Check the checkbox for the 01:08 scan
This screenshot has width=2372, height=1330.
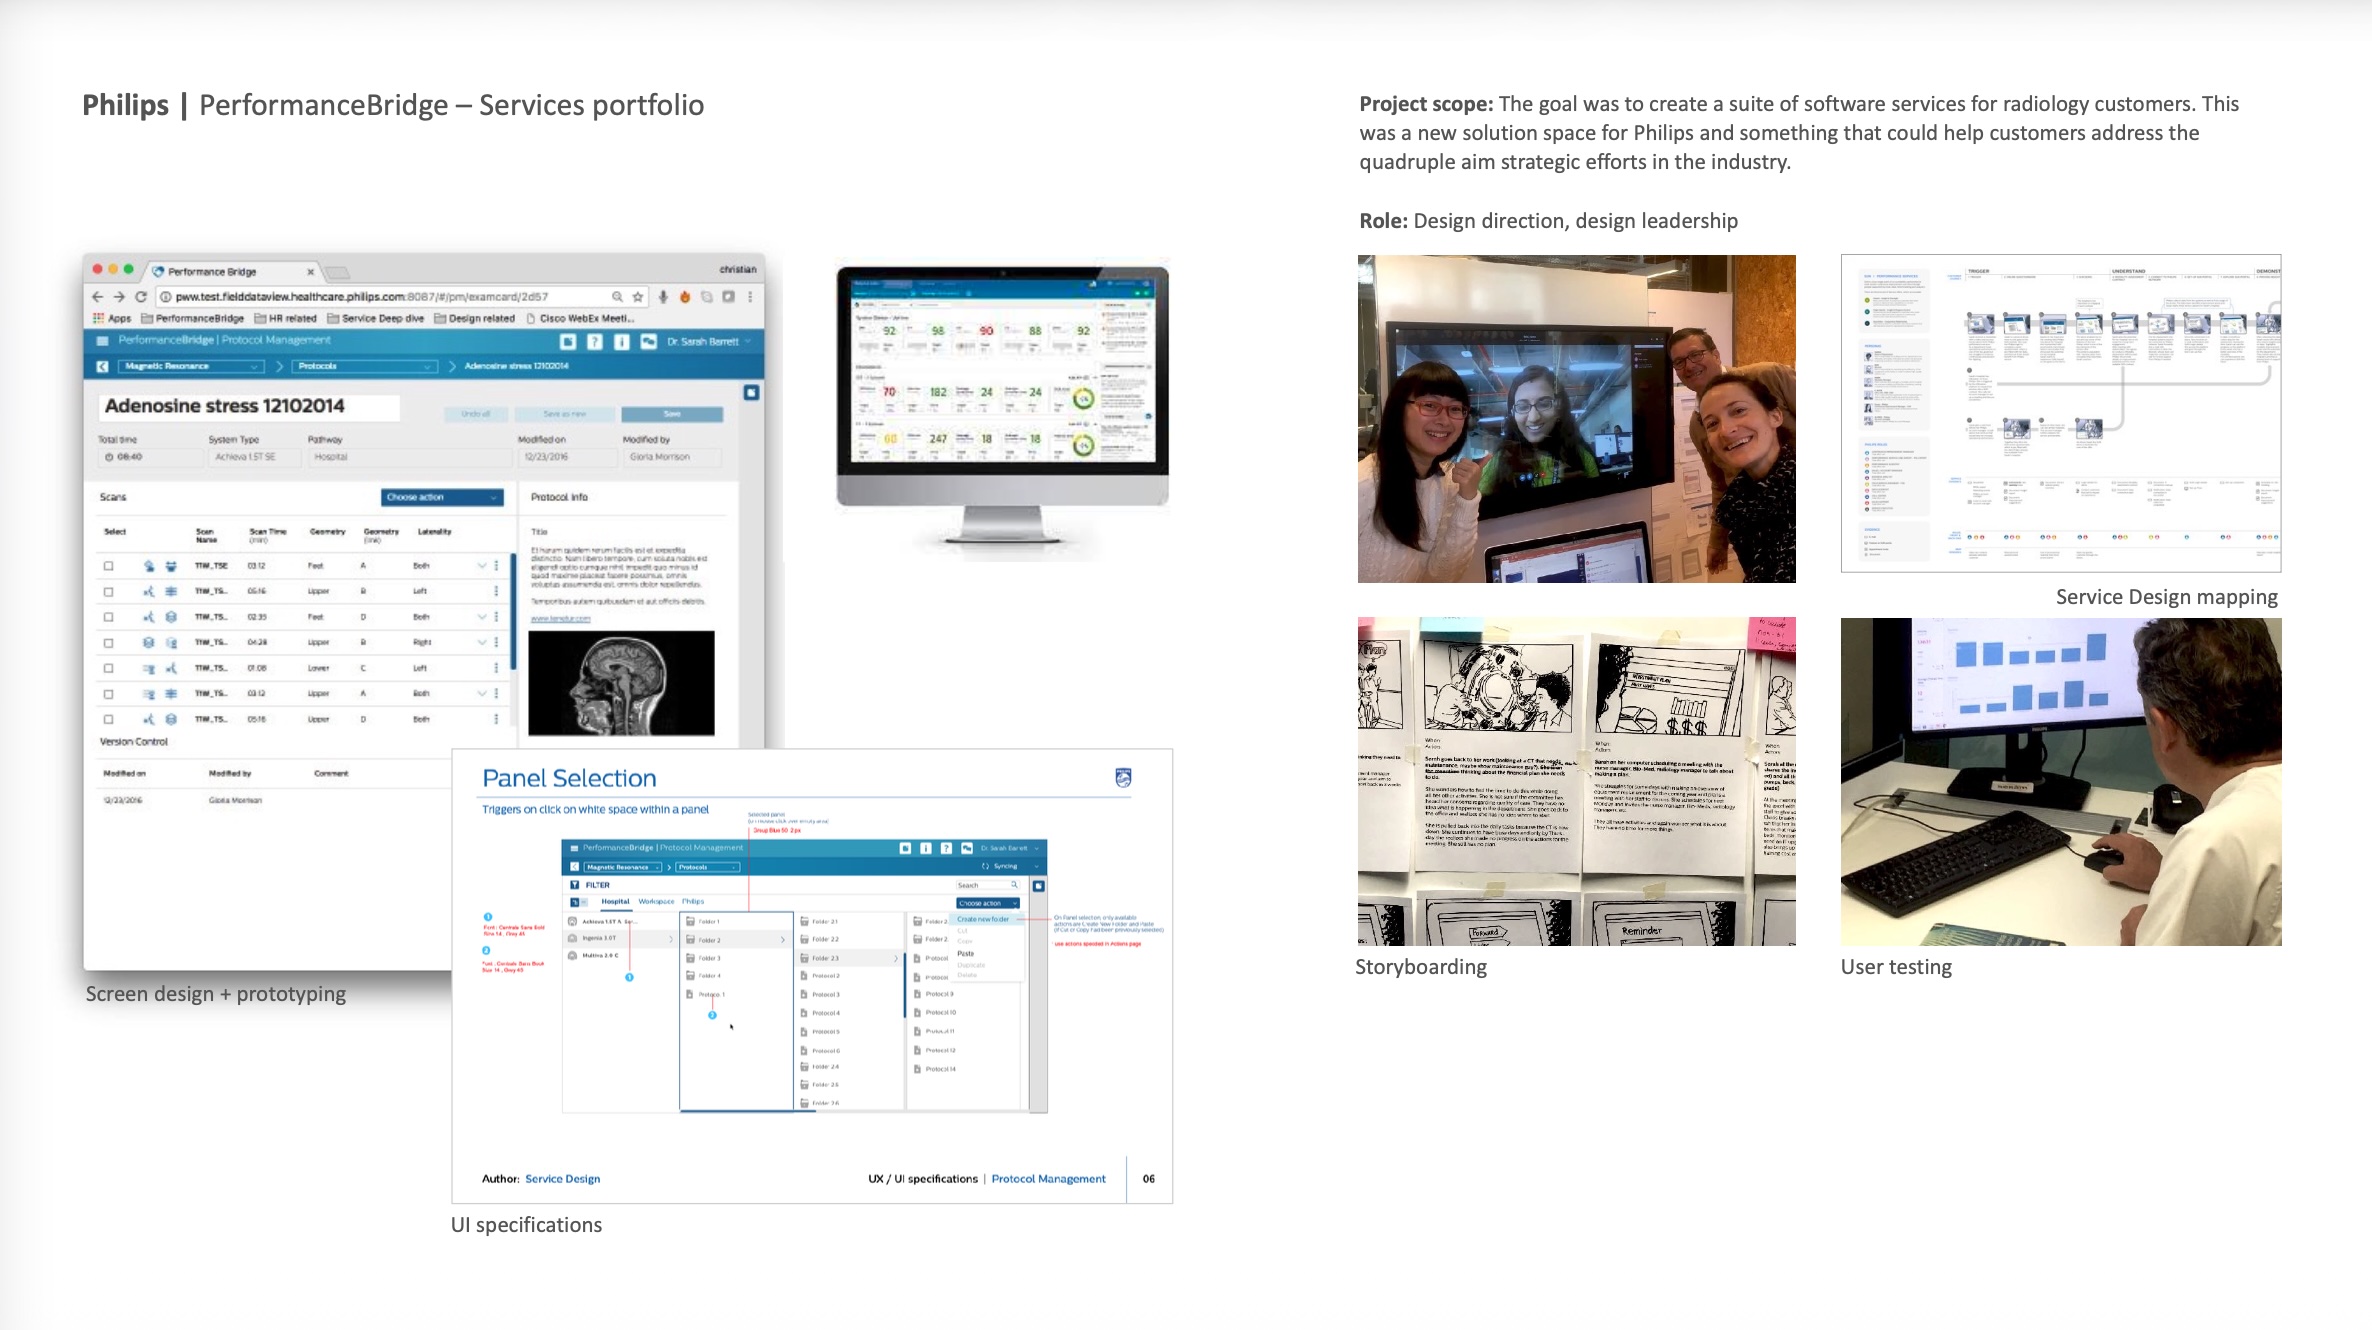coord(109,668)
